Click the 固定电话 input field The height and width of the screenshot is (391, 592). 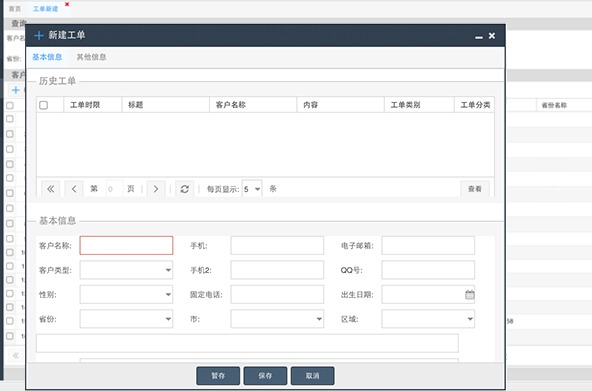tap(277, 294)
